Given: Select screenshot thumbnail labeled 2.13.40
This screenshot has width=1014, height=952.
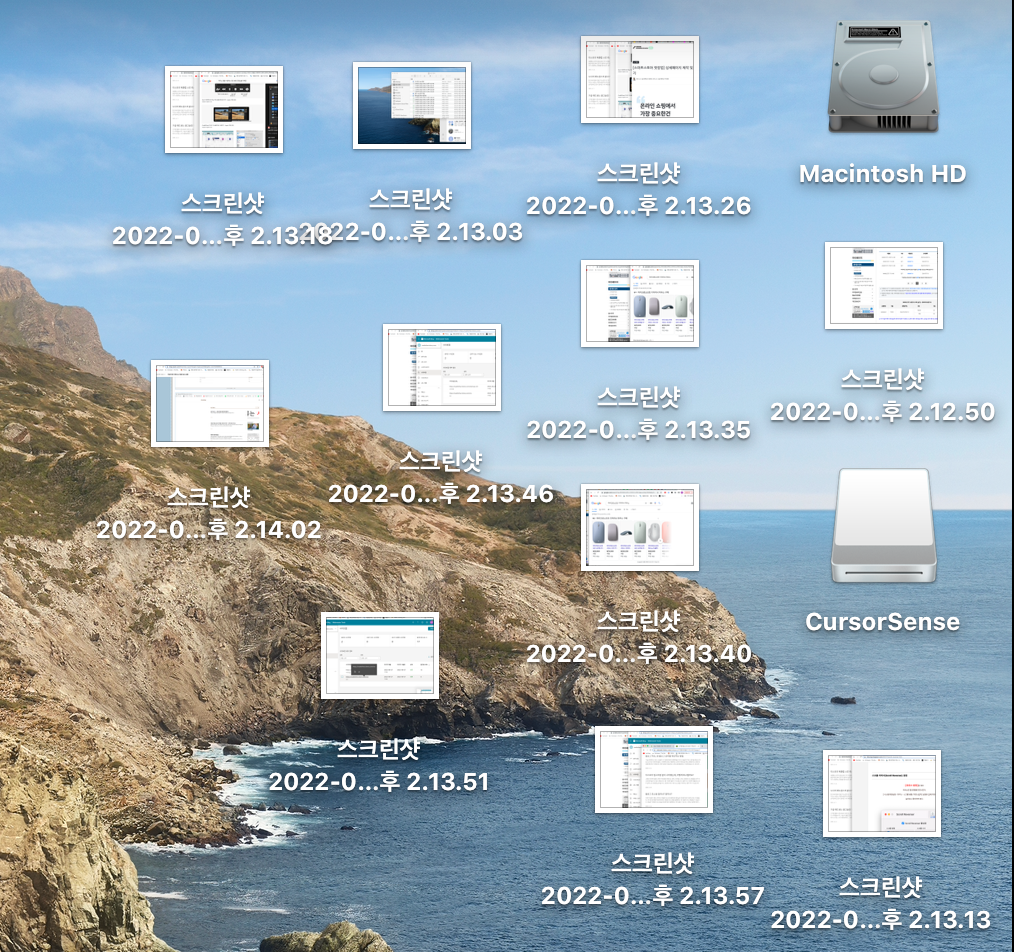Looking at the screenshot, I should pos(640,527).
